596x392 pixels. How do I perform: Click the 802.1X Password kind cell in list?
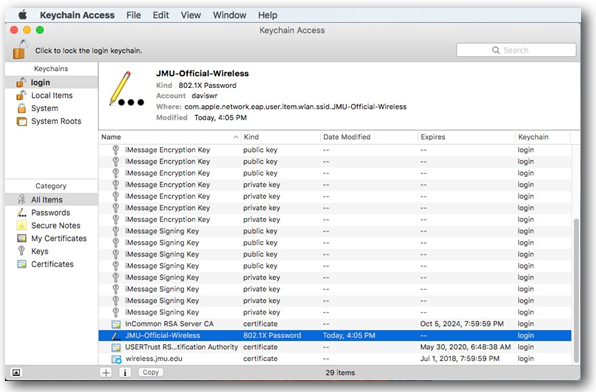click(x=272, y=335)
